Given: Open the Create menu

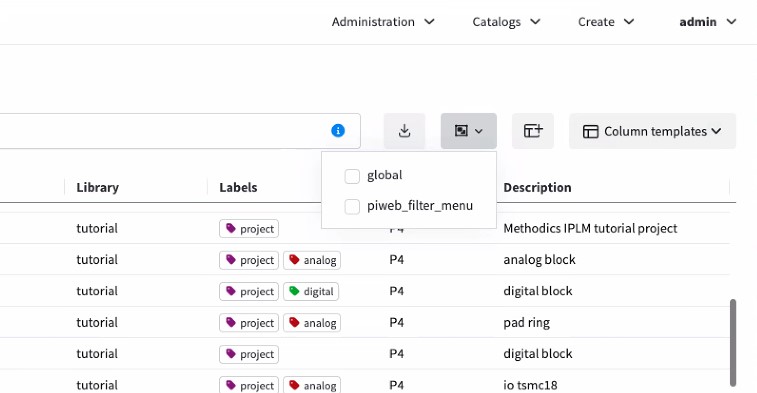Looking at the screenshot, I should (x=606, y=22).
